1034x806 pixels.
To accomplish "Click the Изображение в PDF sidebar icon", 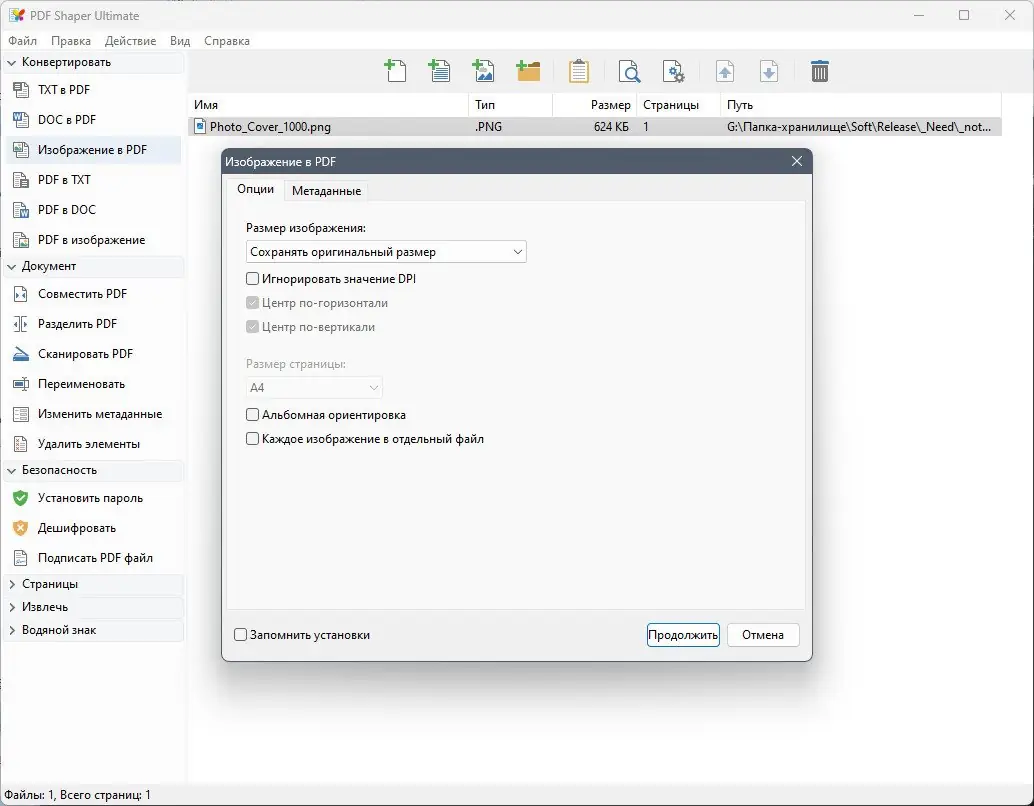I will 21,150.
